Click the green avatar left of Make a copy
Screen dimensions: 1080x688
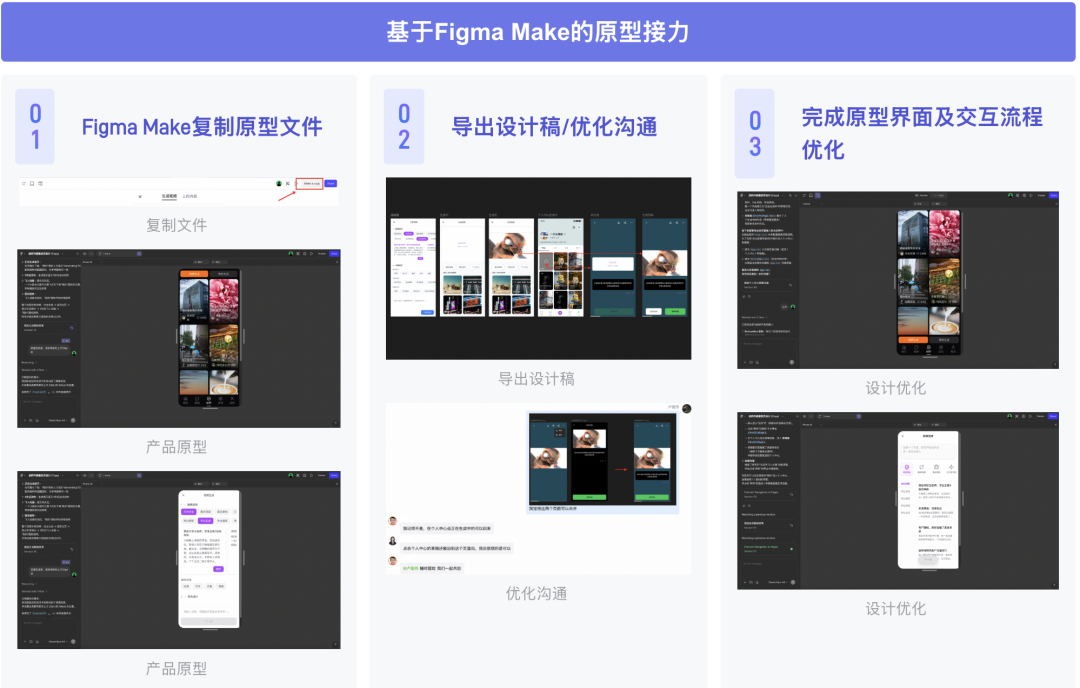[x=279, y=183]
